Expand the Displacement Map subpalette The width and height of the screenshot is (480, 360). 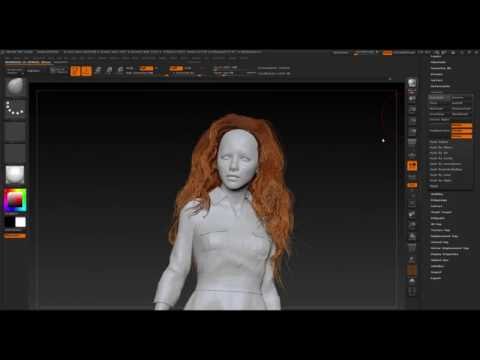[x=444, y=236]
